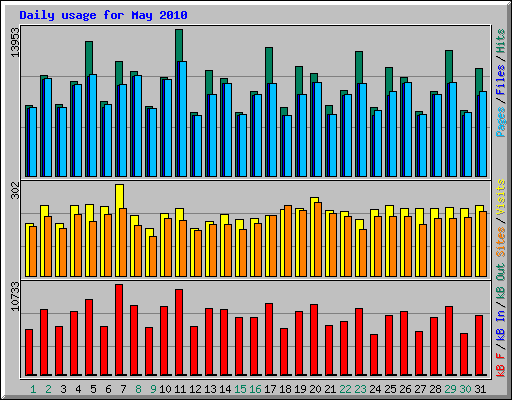The image size is (512, 400).
Task: Click the 'kB In' legend label
Action: tap(500, 325)
